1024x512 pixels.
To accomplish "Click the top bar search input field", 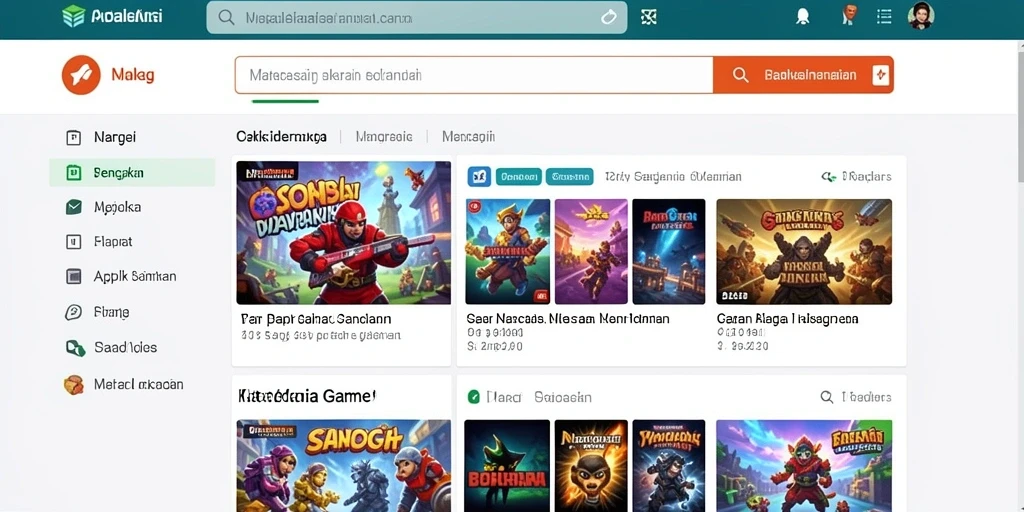I will (417, 18).
